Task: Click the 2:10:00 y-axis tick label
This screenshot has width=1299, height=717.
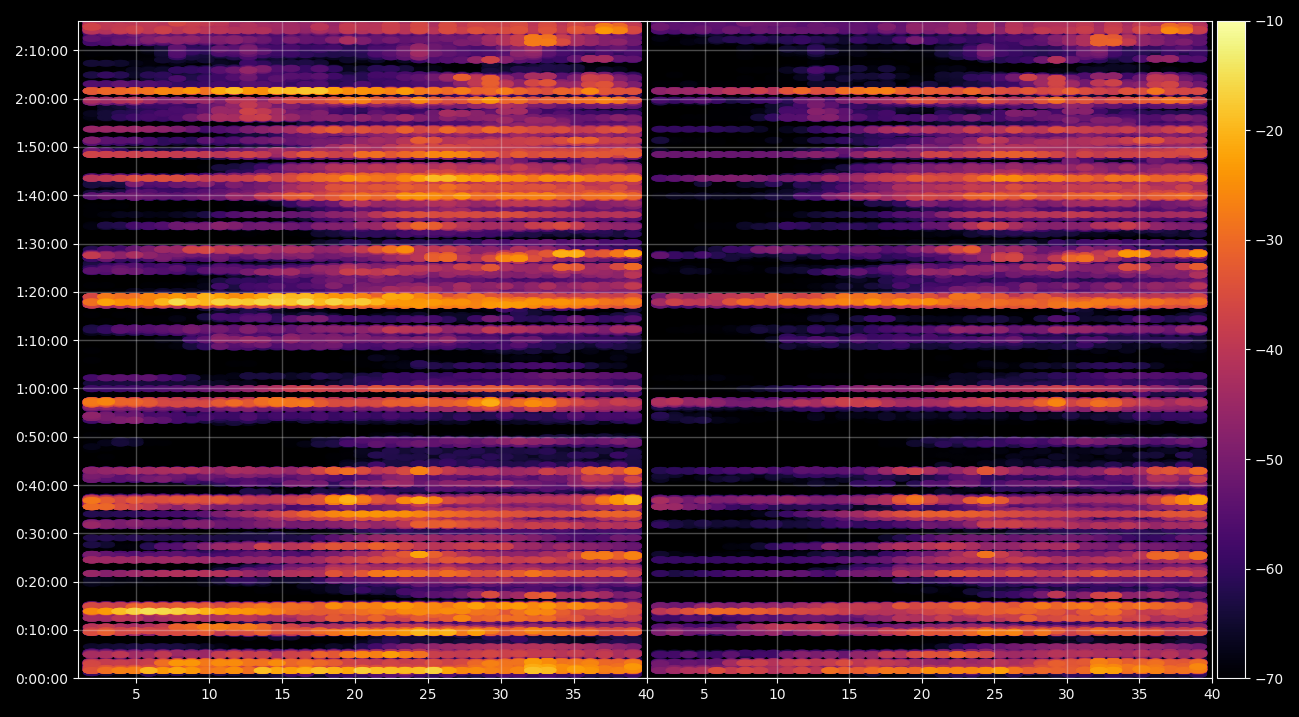Action: pyautogui.click(x=41, y=51)
